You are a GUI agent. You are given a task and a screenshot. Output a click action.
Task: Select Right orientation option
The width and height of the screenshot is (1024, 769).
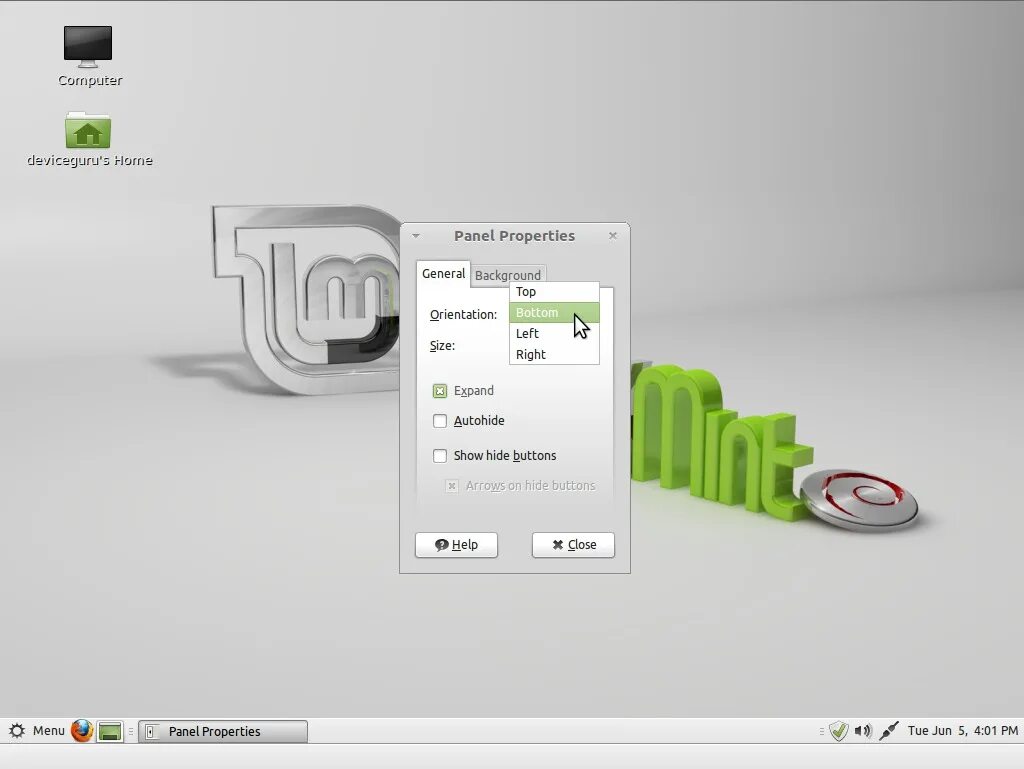(554, 354)
